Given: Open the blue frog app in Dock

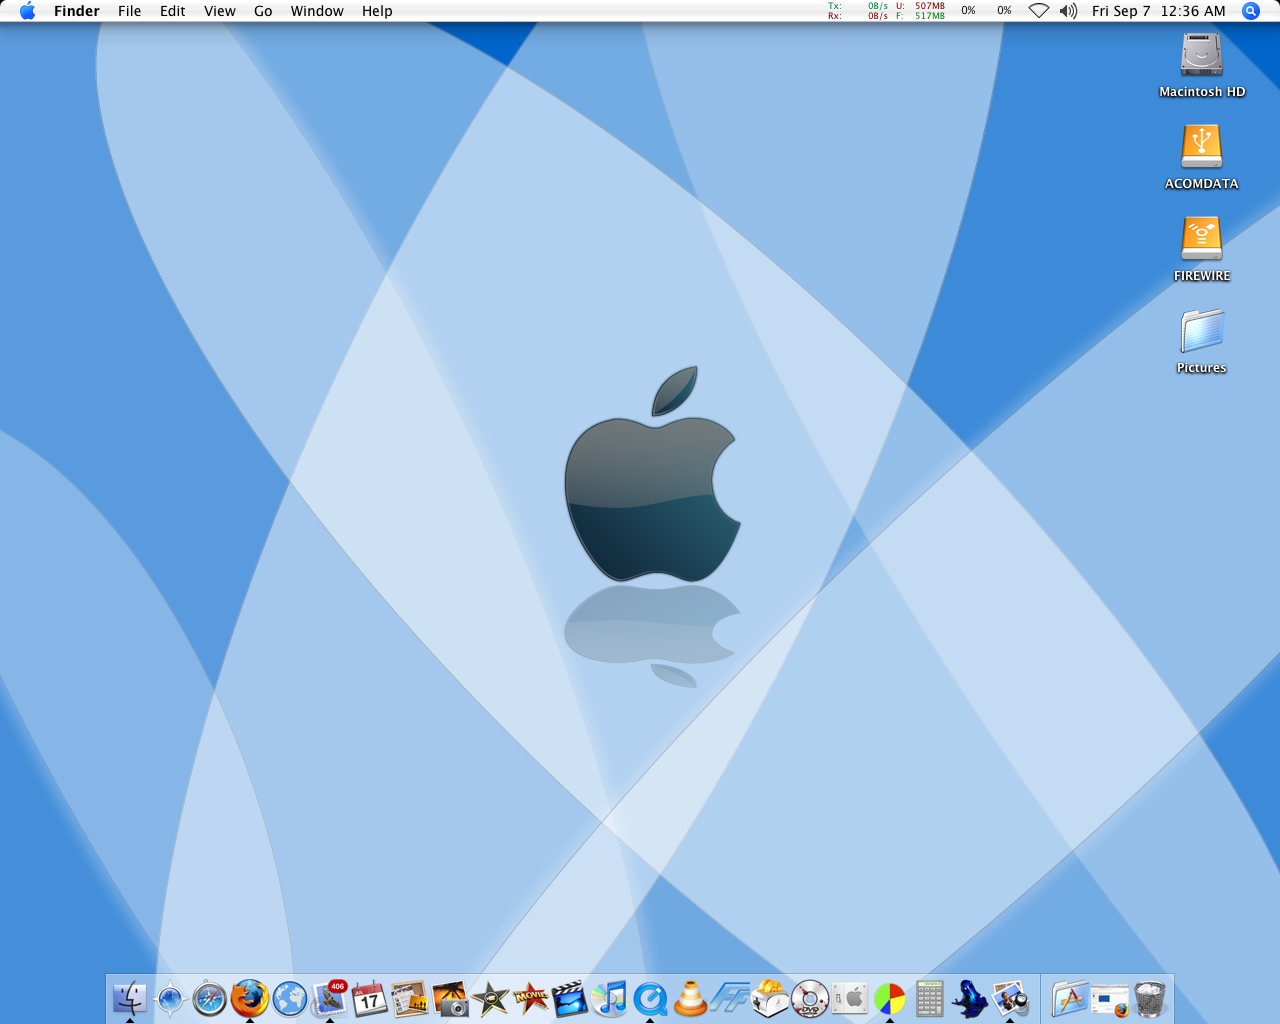Looking at the screenshot, I should (970, 998).
